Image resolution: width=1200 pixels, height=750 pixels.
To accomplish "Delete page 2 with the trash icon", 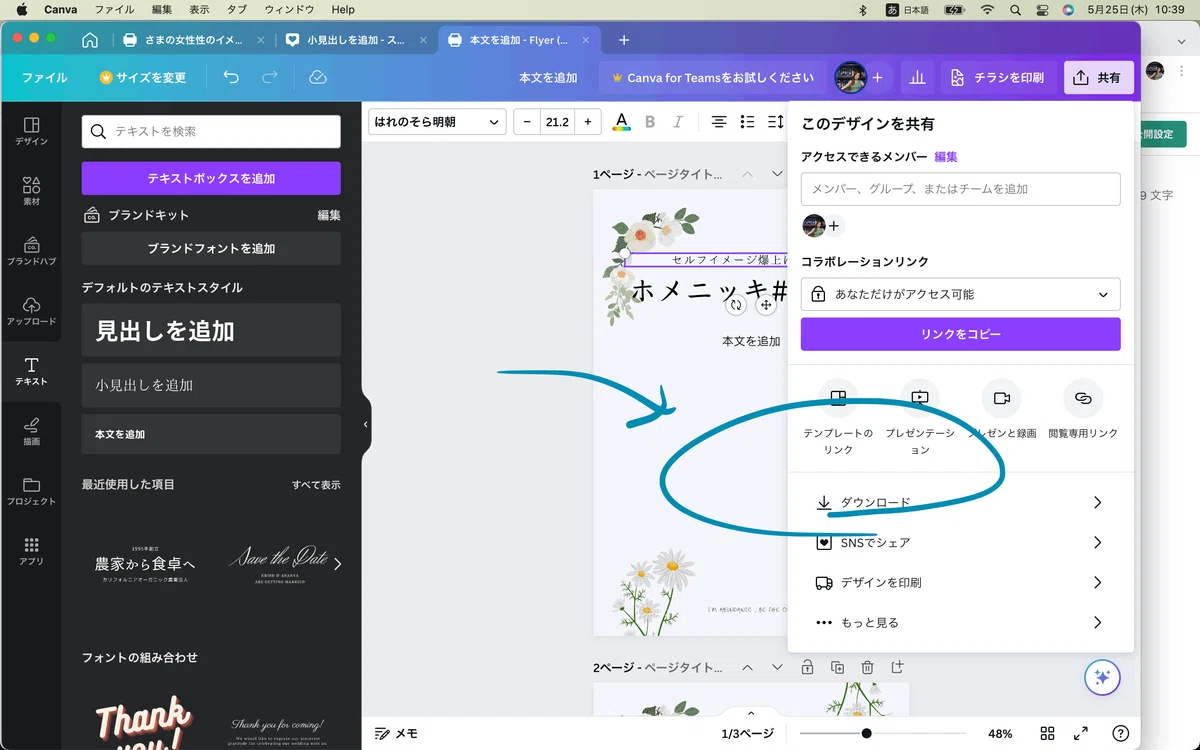I will [867, 667].
